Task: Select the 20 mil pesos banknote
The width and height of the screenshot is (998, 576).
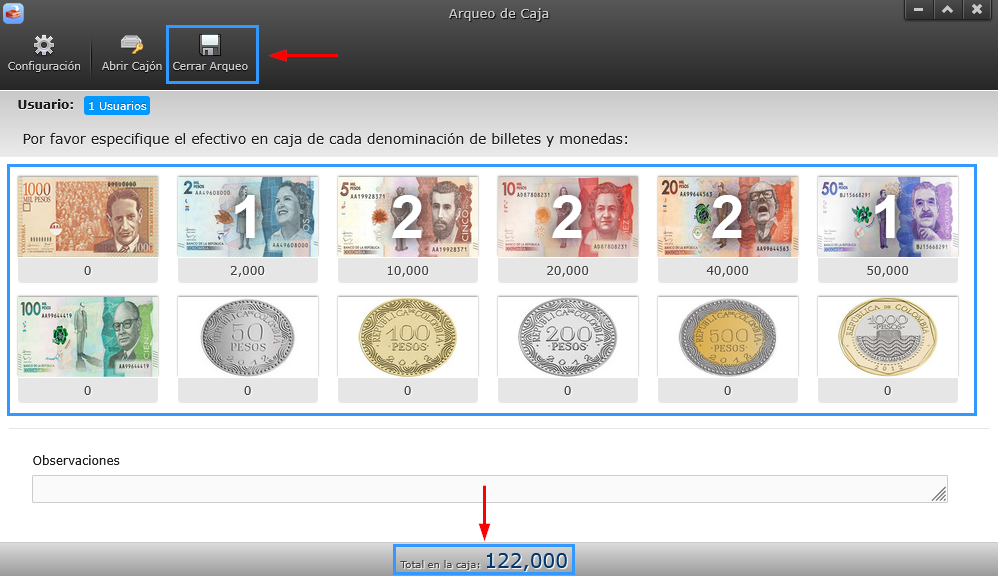Action: pos(727,216)
